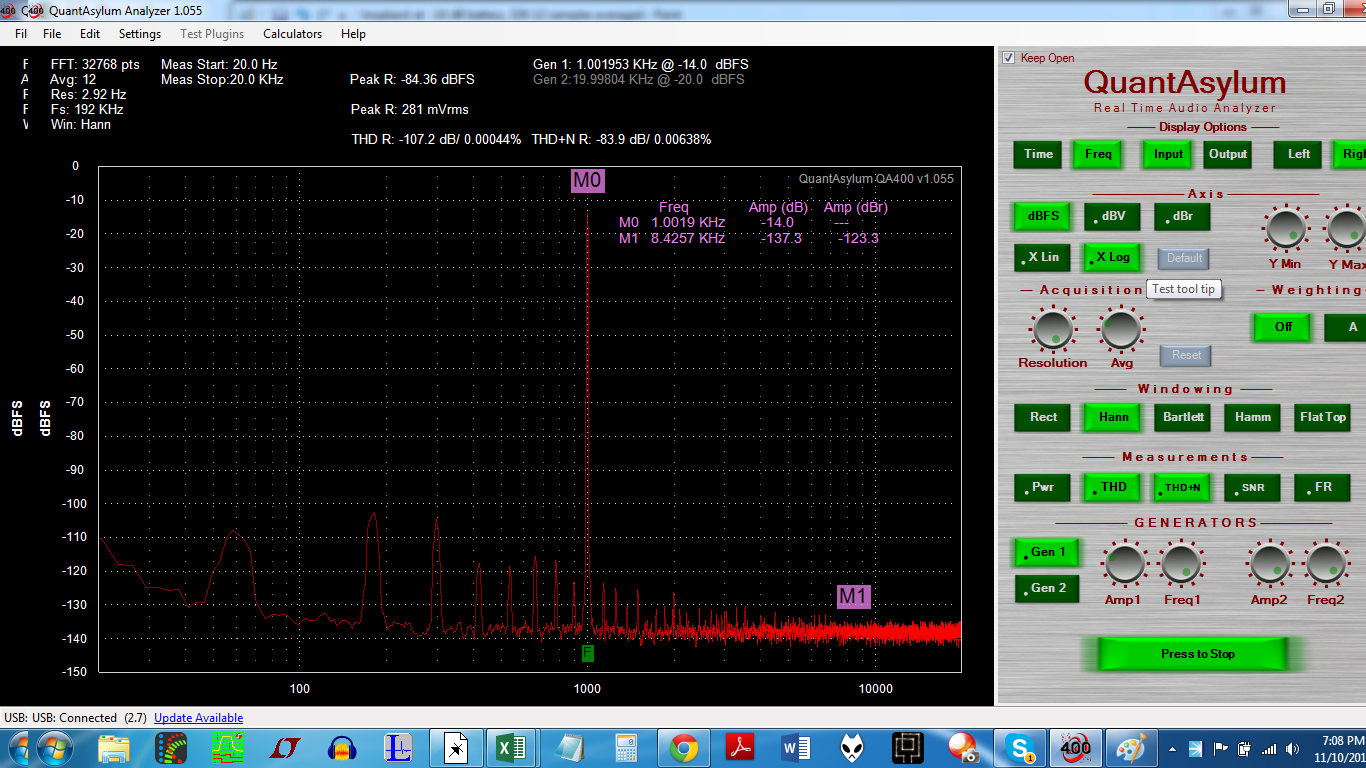Click the Reset acquisition button
This screenshot has height=768, width=1366.
point(1186,355)
